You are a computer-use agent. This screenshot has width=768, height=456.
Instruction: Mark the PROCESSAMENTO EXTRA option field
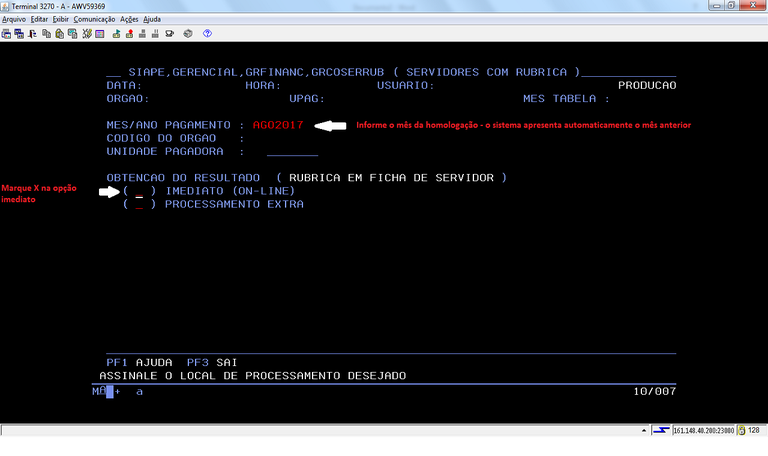tap(139, 204)
